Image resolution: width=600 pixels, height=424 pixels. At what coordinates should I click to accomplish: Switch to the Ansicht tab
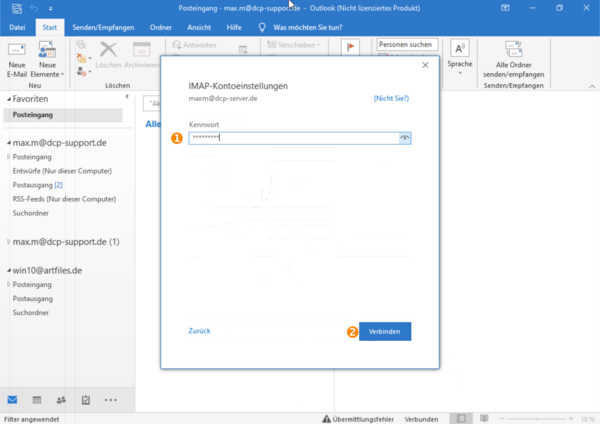pyautogui.click(x=199, y=28)
